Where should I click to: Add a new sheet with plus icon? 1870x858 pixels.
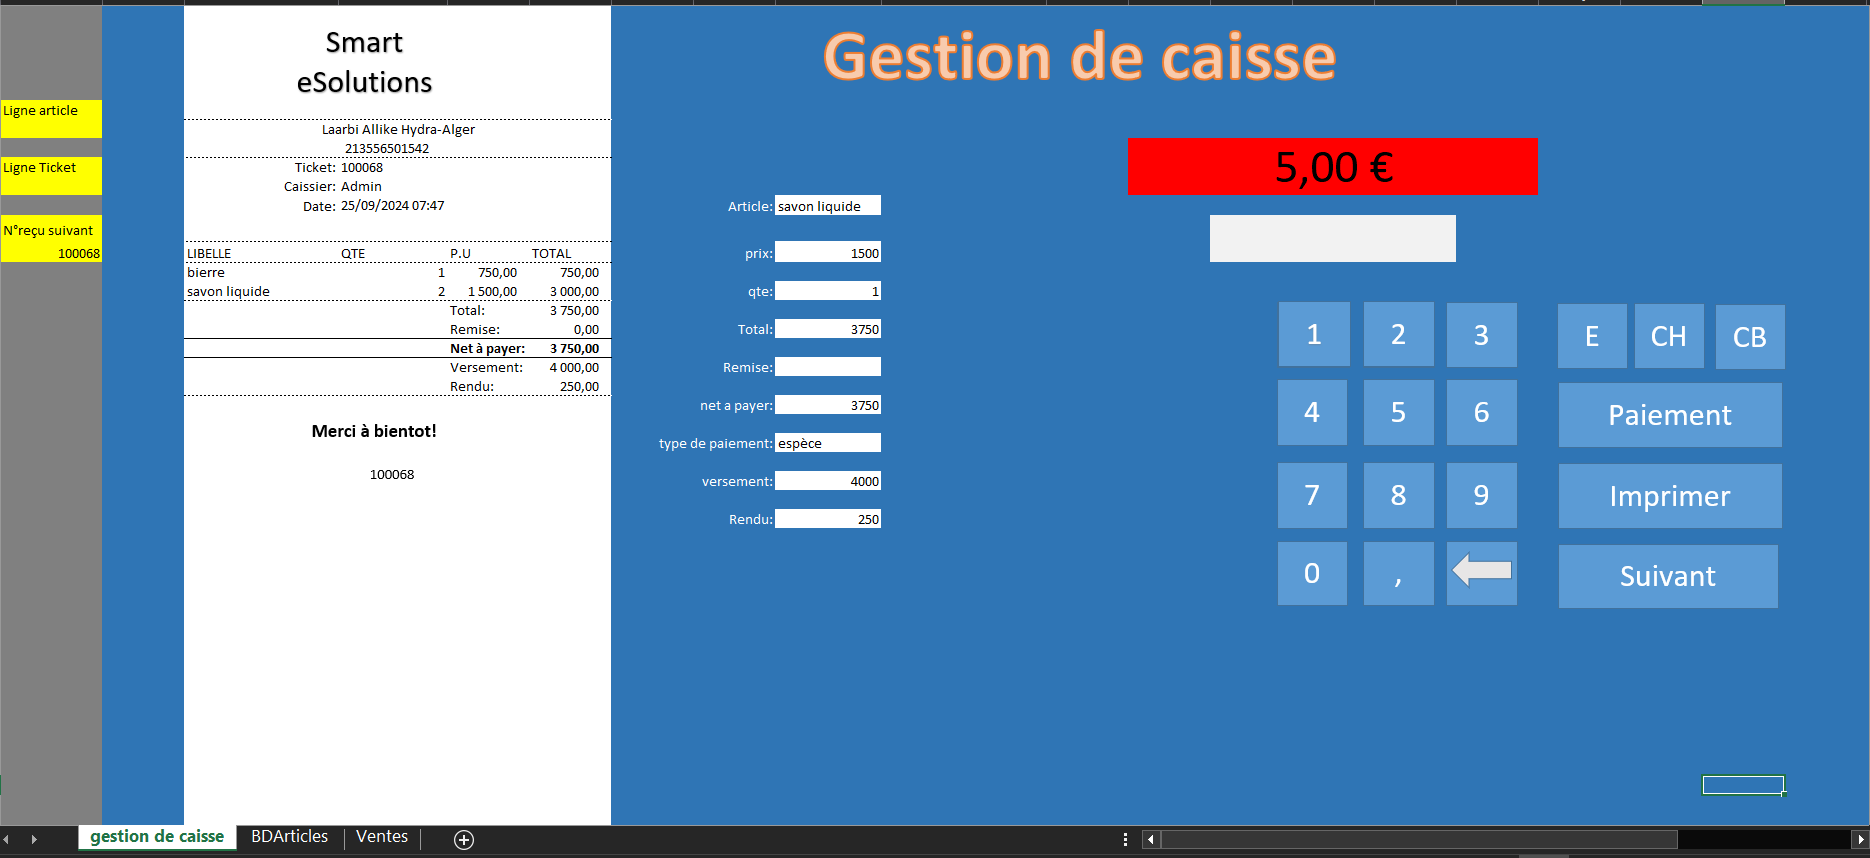[x=464, y=840]
